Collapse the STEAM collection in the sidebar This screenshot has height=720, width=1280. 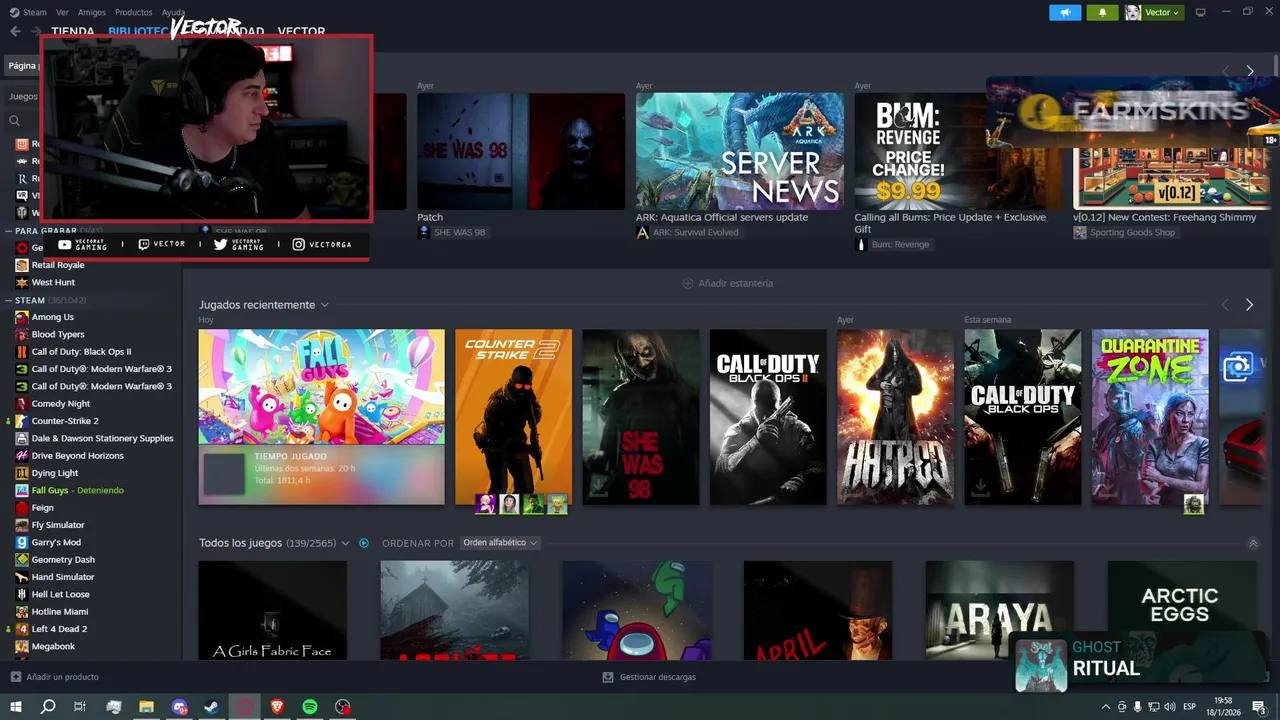click(9, 300)
